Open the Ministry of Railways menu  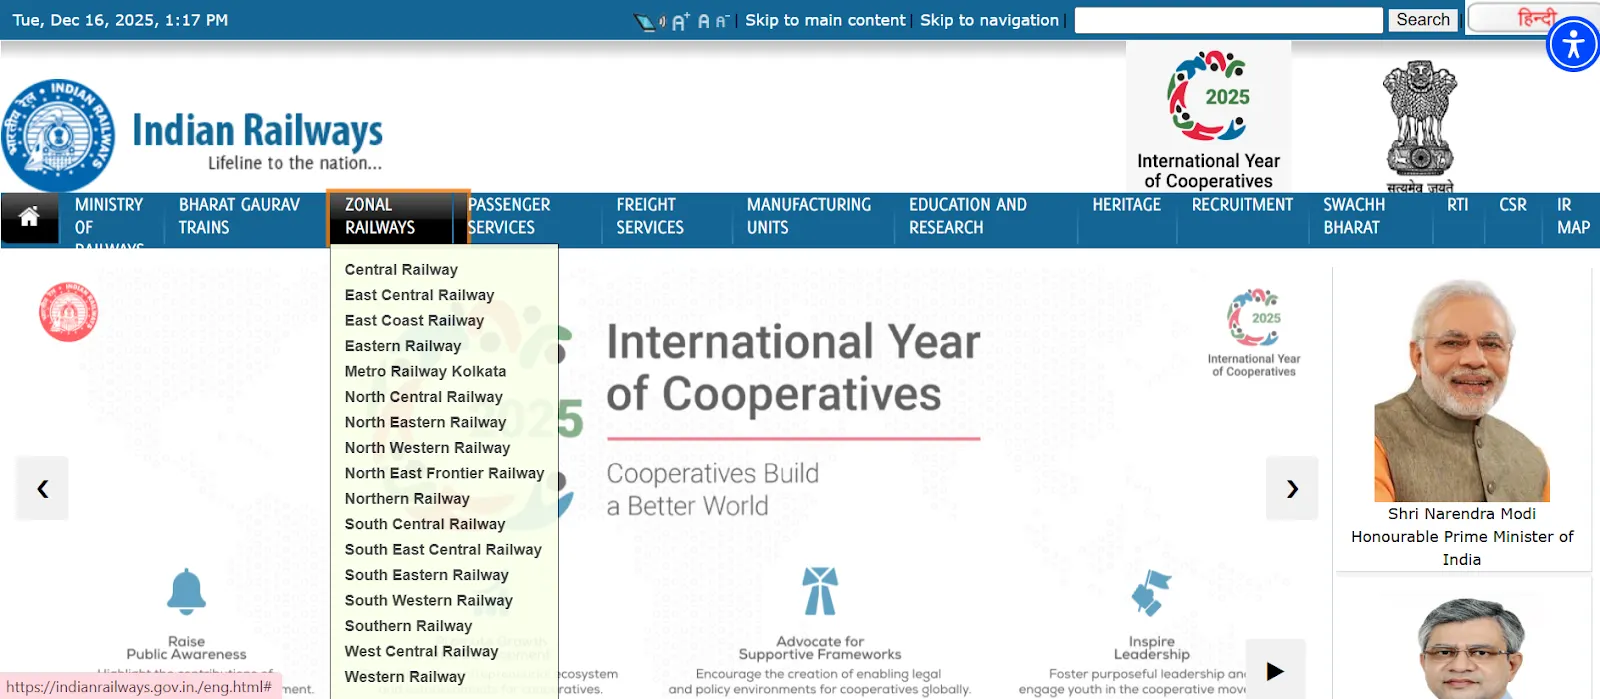pyautogui.click(x=109, y=221)
